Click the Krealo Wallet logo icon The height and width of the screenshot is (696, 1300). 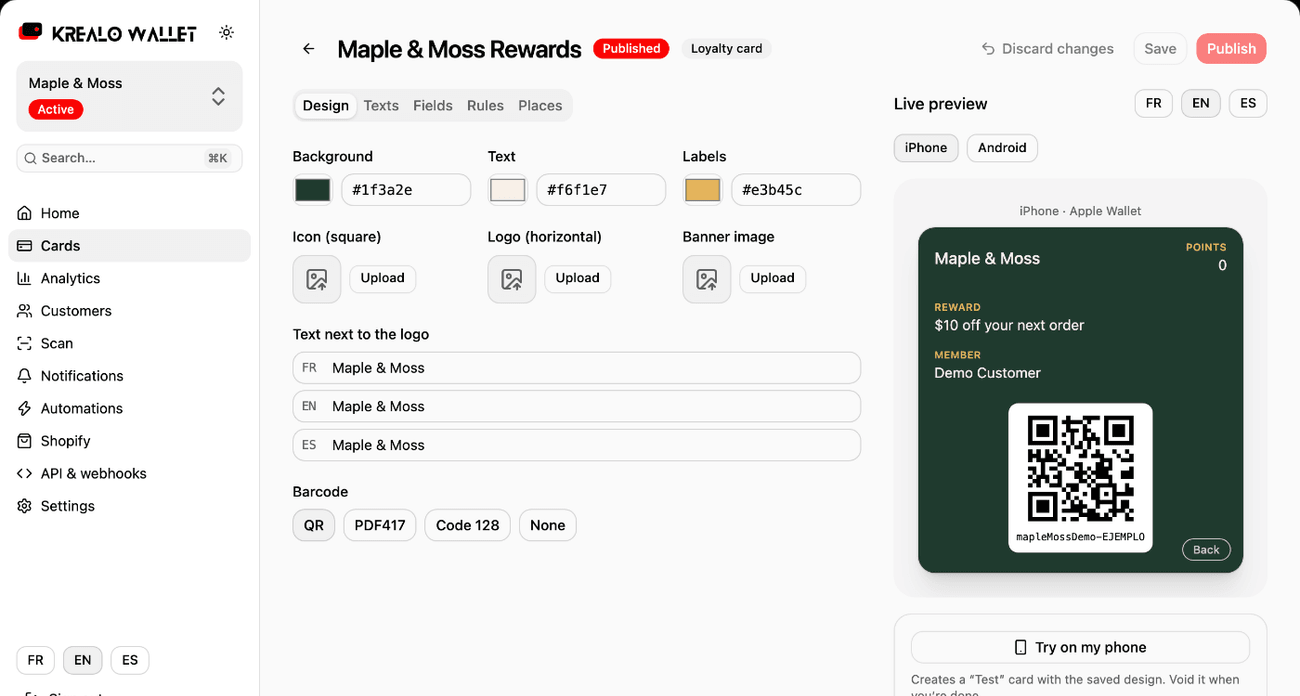(30, 32)
